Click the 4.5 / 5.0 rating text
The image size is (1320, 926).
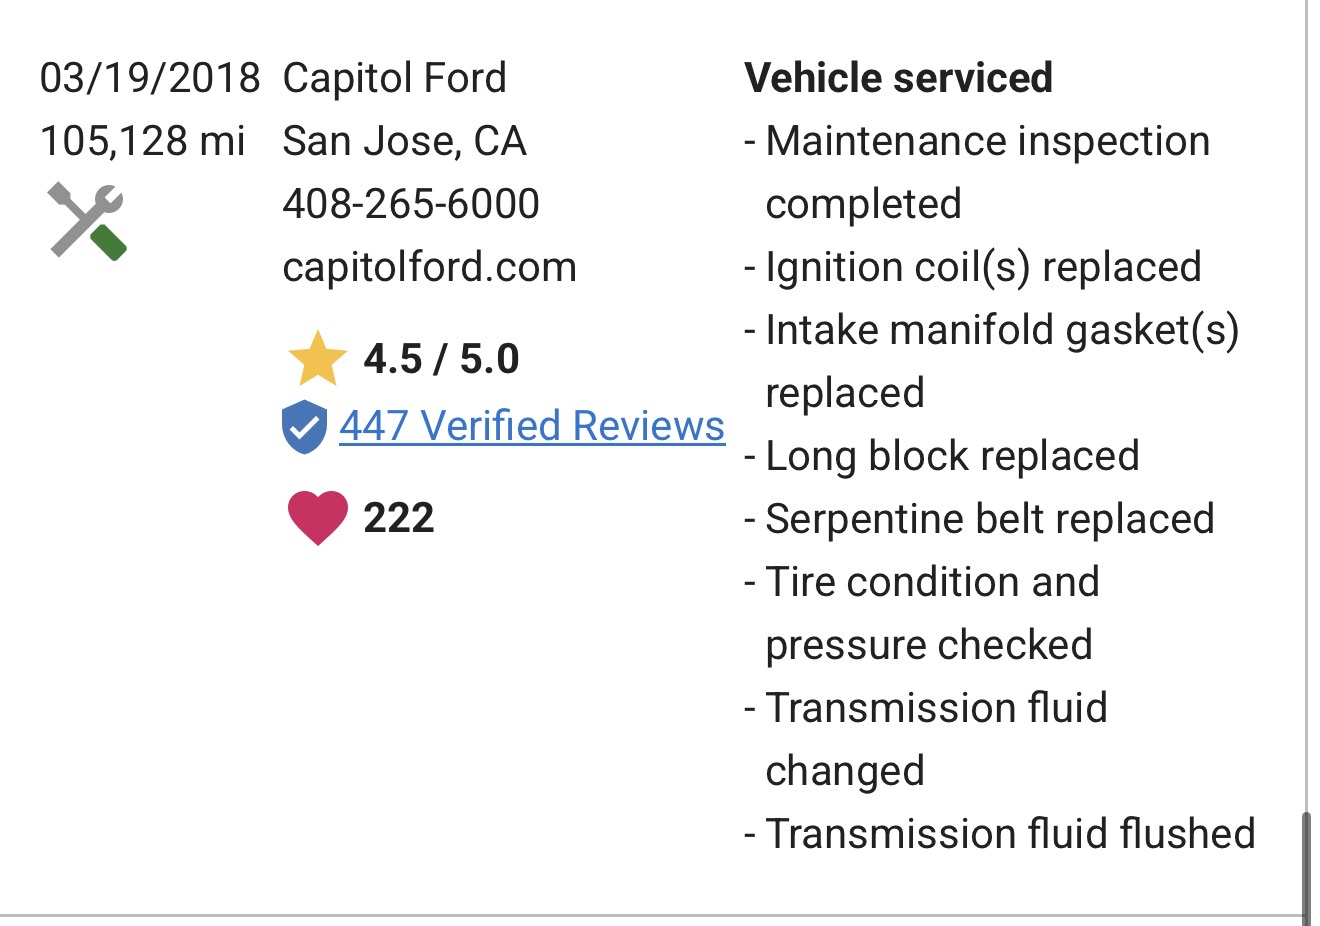click(441, 359)
